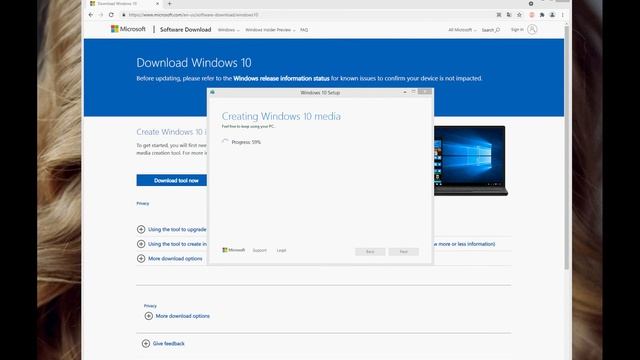The width and height of the screenshot is (640, 360).
Task: Open the site Search
Action: [491, 30]
